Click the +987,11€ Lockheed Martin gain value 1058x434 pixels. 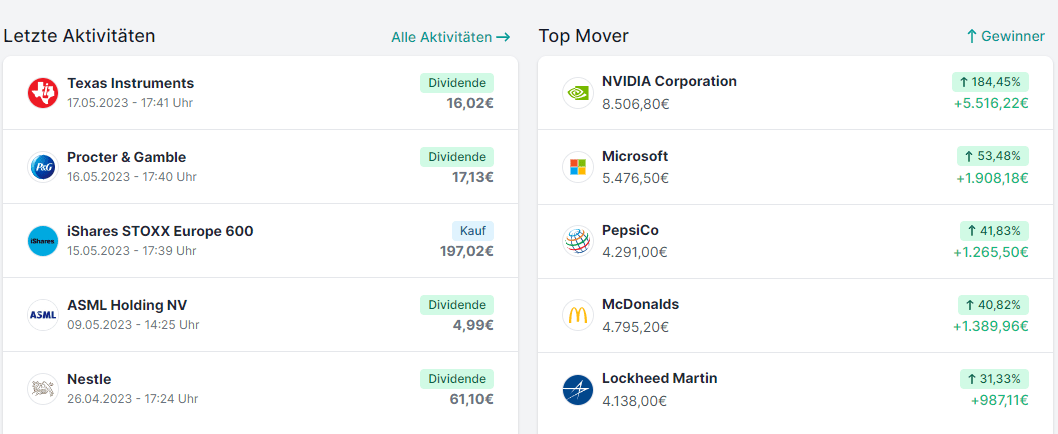[x=1000, y=401]
